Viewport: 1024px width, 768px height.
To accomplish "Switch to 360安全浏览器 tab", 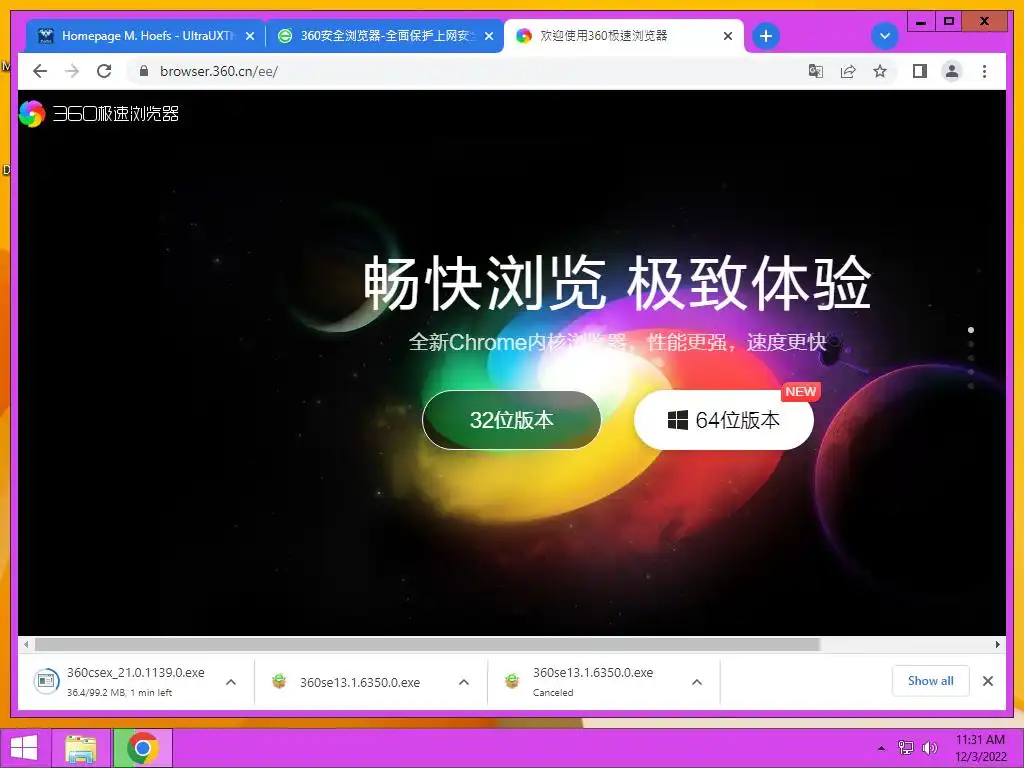I will coord(384,36).
